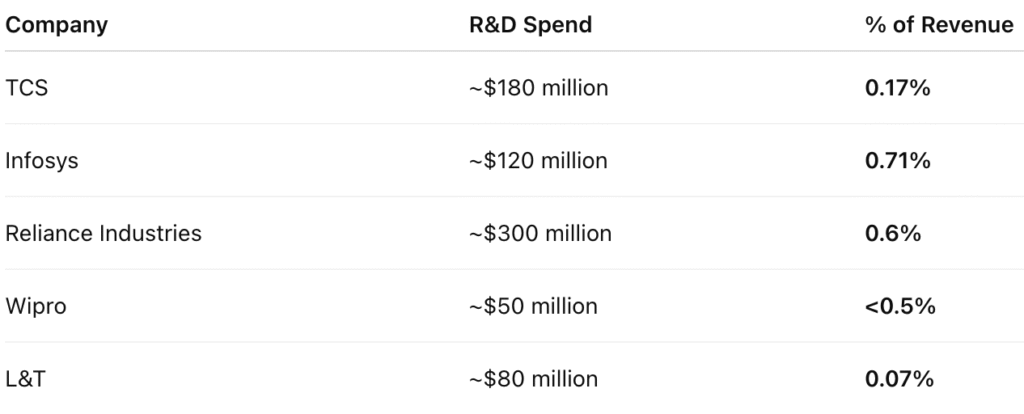Select the Wipro company cell
Viewport: 1024px width, 414px height.
pyautogui.click(x=36, y=306)
